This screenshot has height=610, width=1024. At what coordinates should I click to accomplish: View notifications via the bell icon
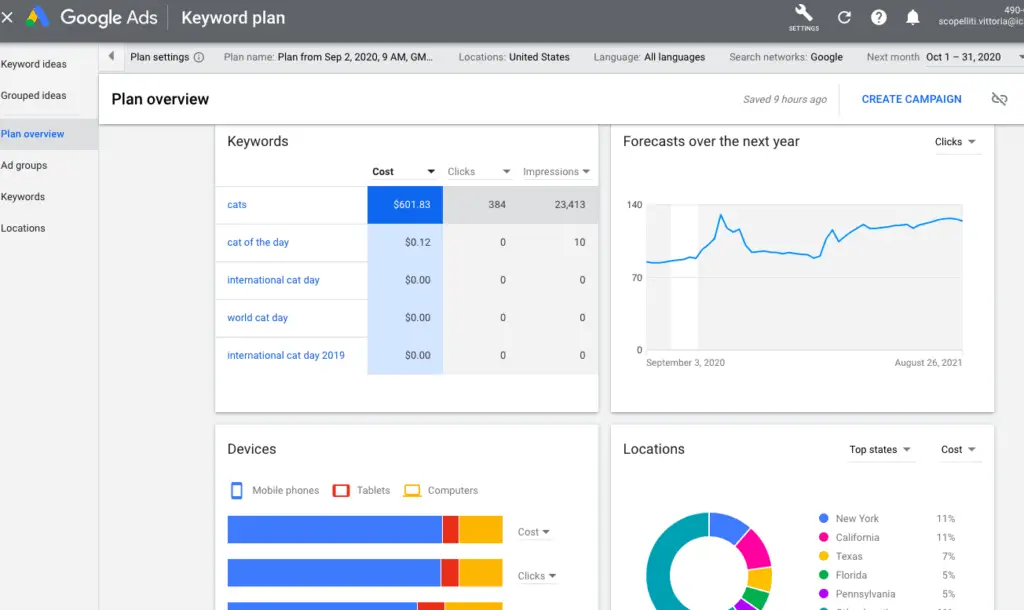(912, 18)
